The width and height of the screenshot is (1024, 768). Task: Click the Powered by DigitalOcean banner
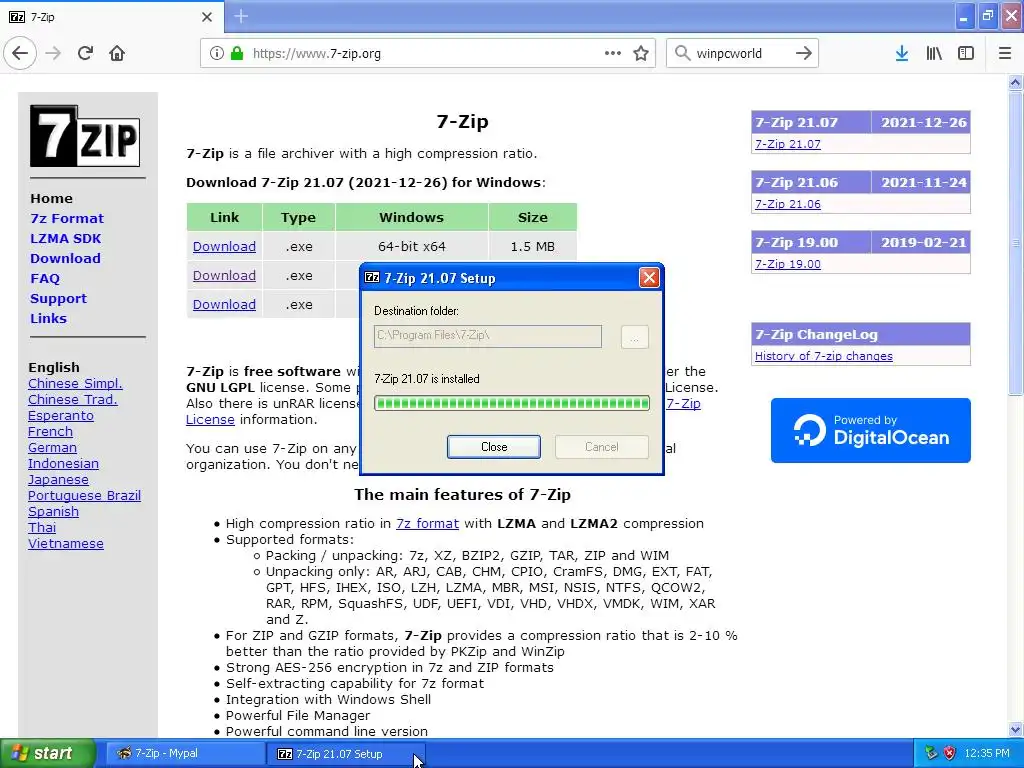[871, 430]
